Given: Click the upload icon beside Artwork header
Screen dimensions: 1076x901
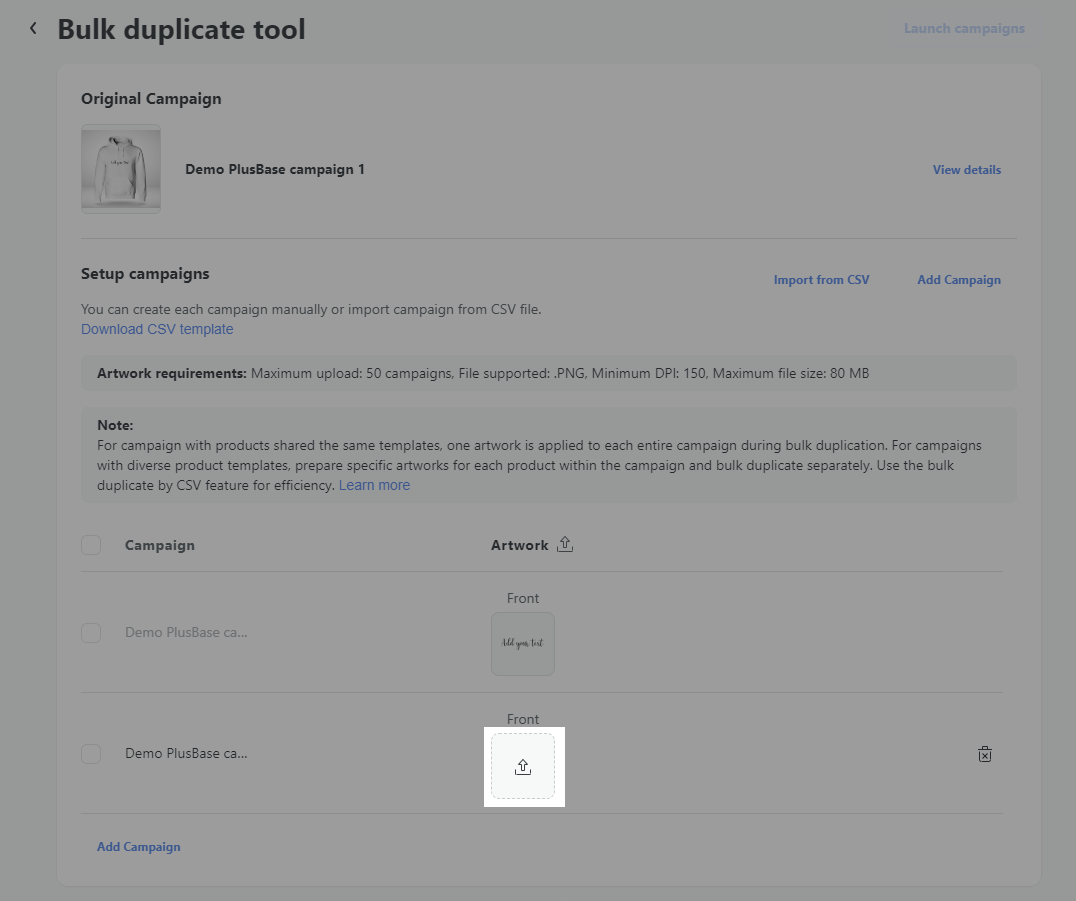Looking at the screenshot, I should click(565, 545).
